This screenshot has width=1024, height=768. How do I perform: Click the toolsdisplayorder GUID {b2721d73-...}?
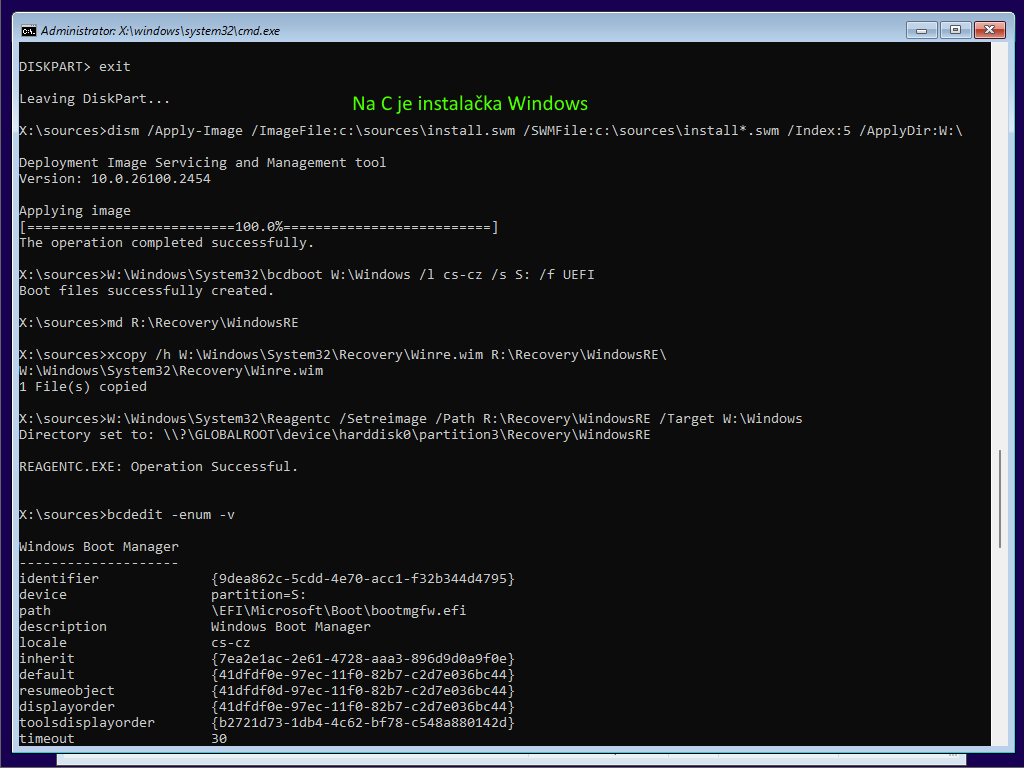[x=363, y=723]
